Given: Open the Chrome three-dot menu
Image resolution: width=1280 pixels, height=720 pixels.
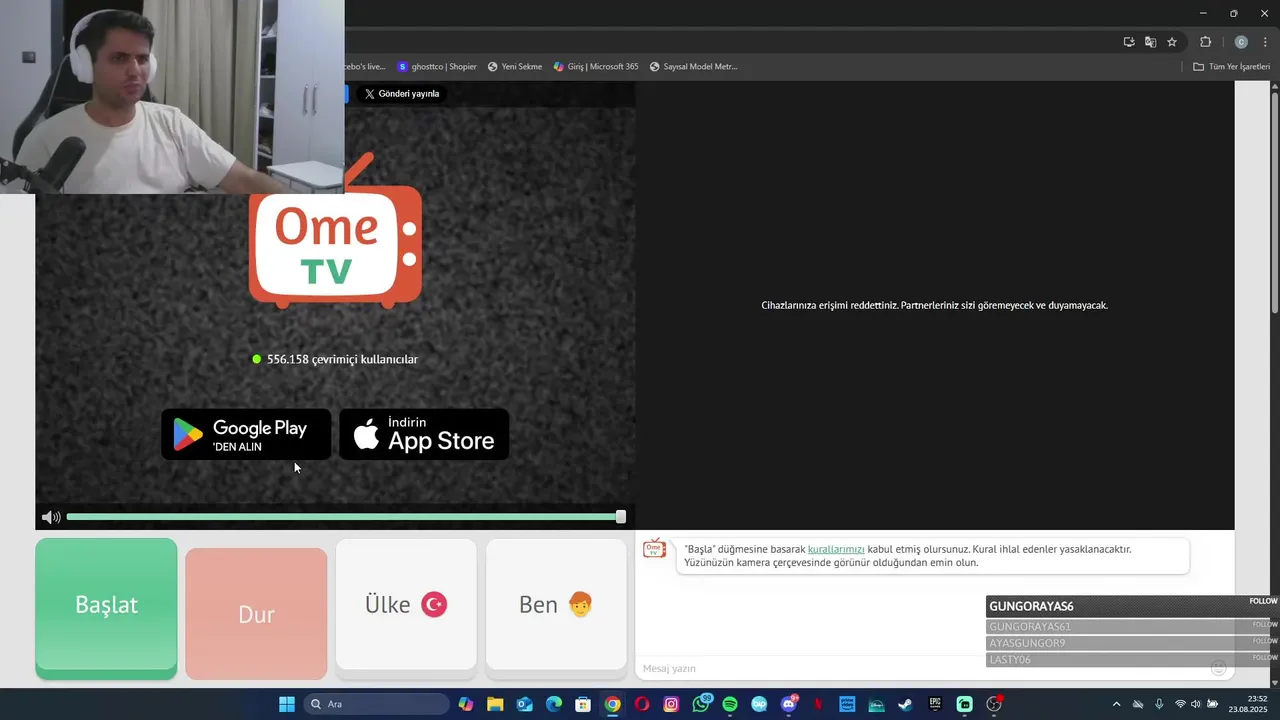Looking at the screenshot, I should [1265, 42].
